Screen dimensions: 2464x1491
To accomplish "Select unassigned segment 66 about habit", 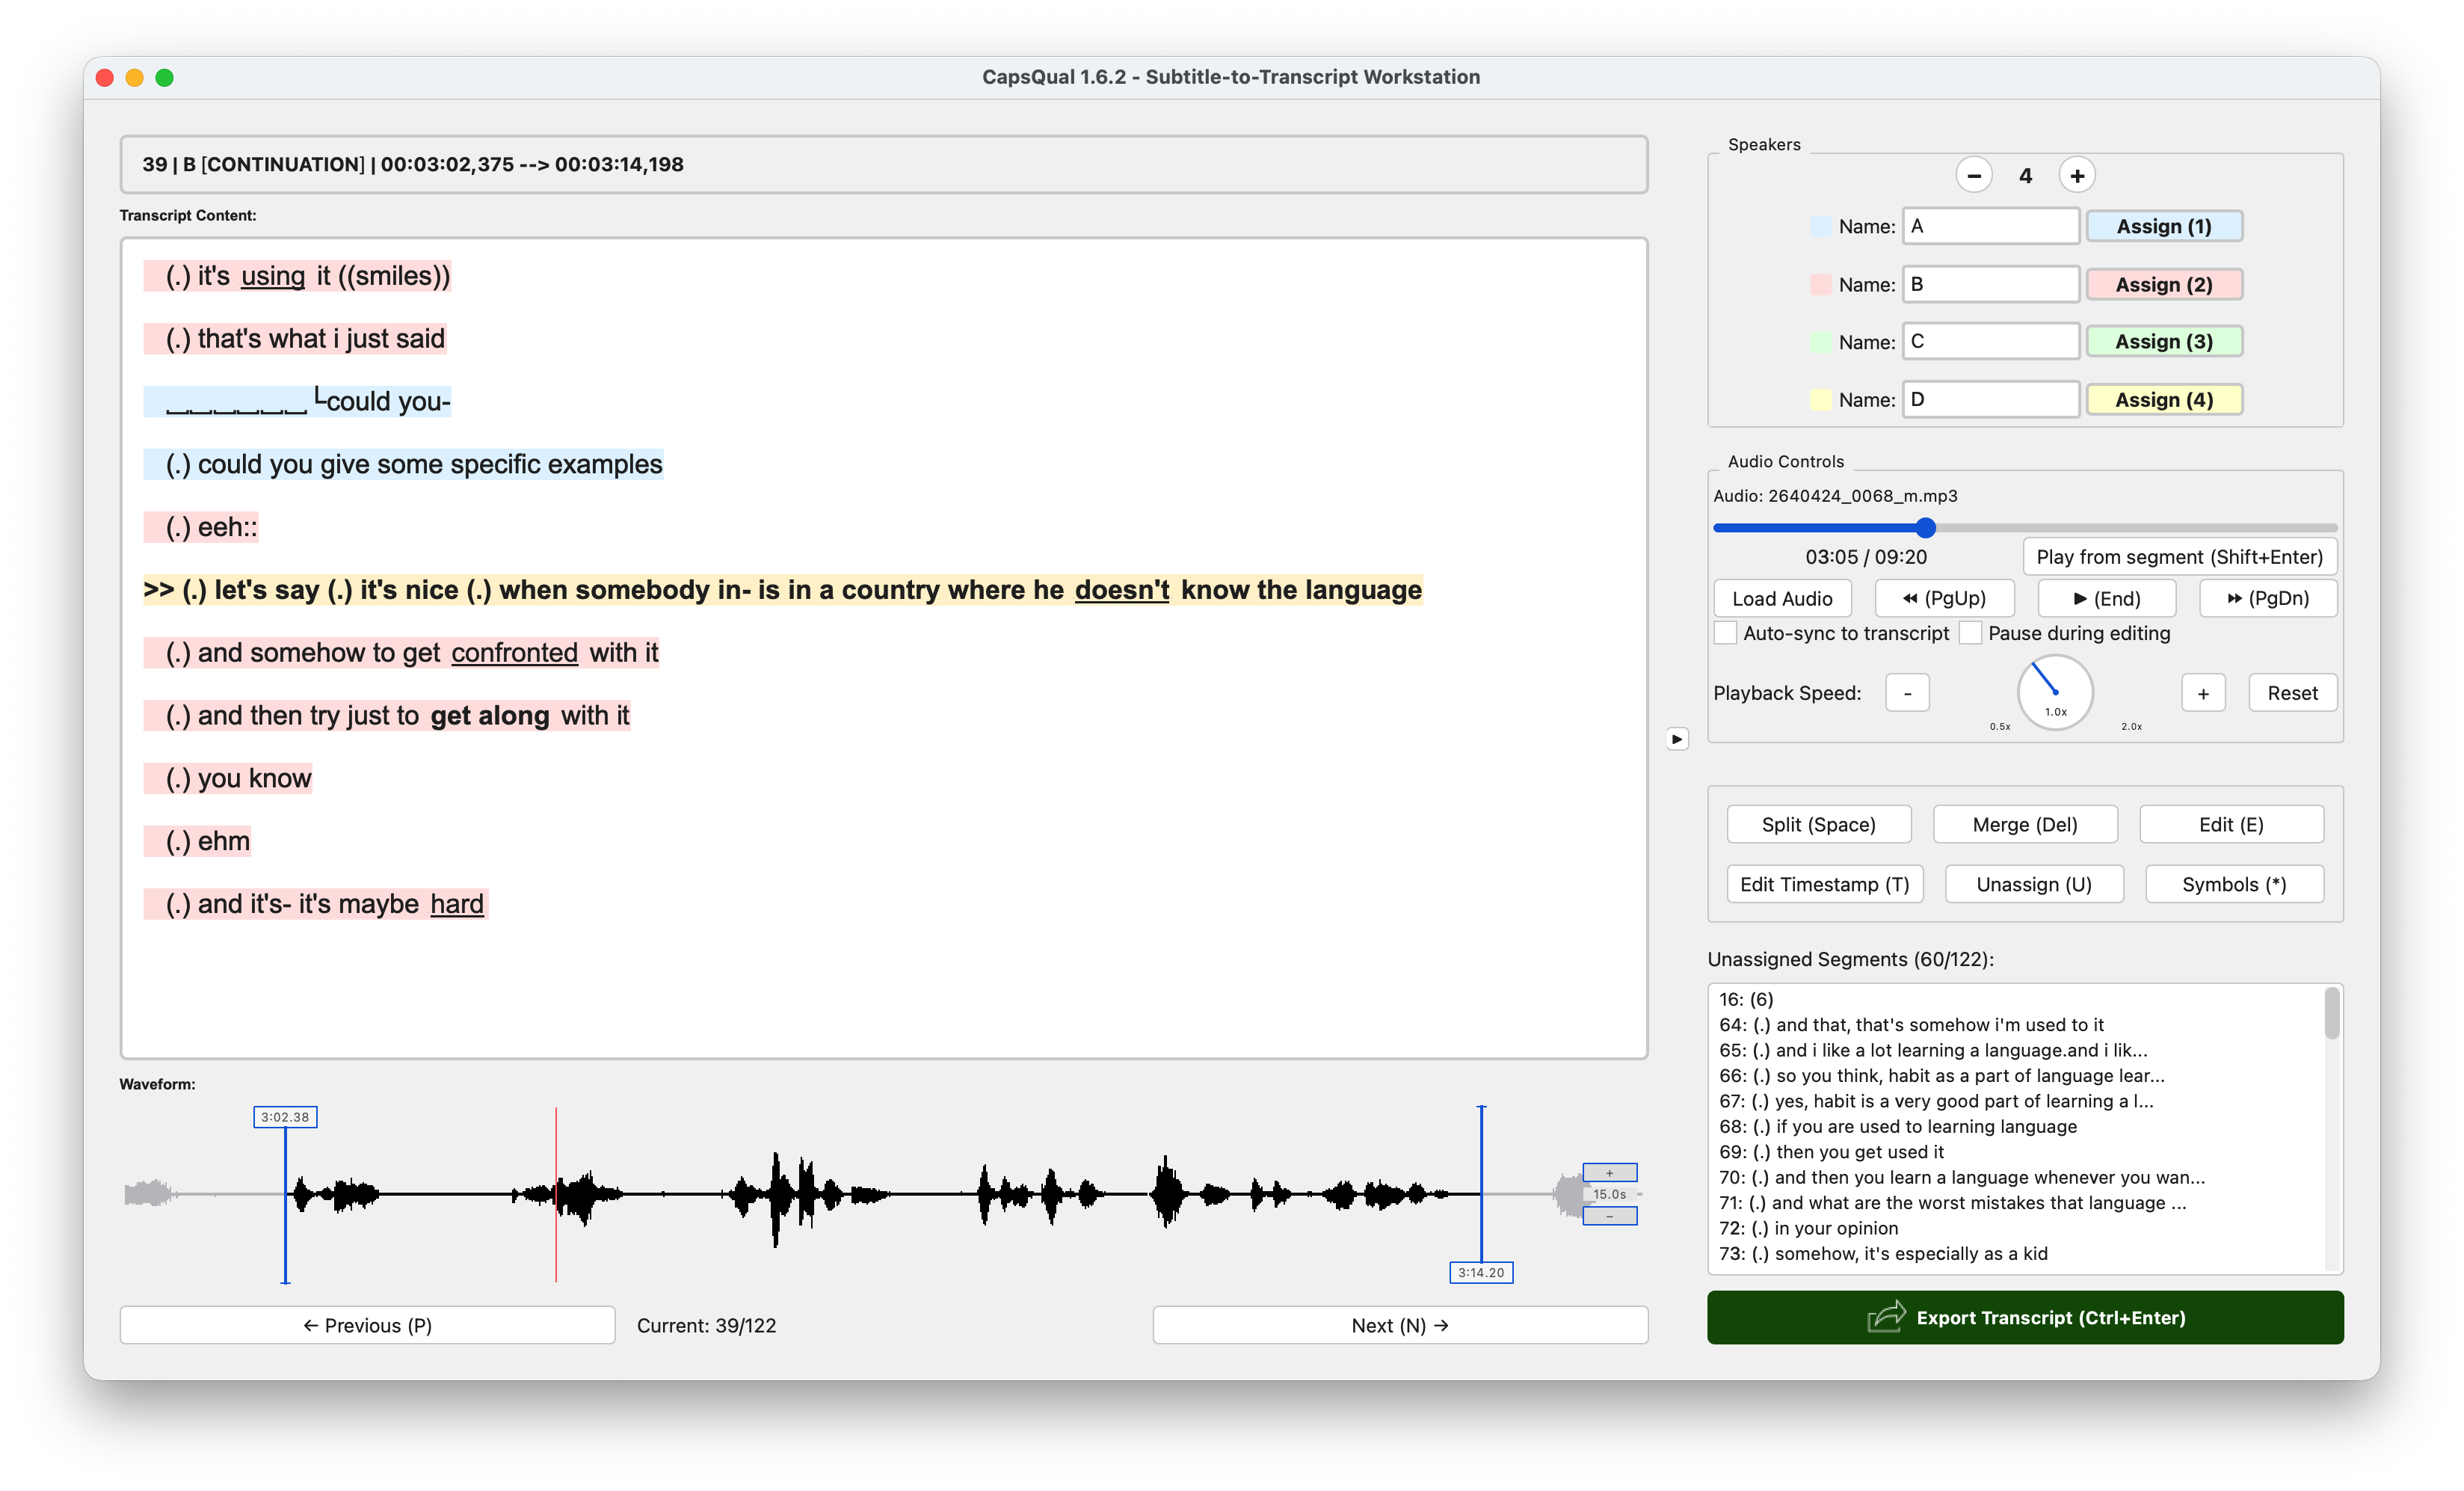I will click(2017, 1075).
